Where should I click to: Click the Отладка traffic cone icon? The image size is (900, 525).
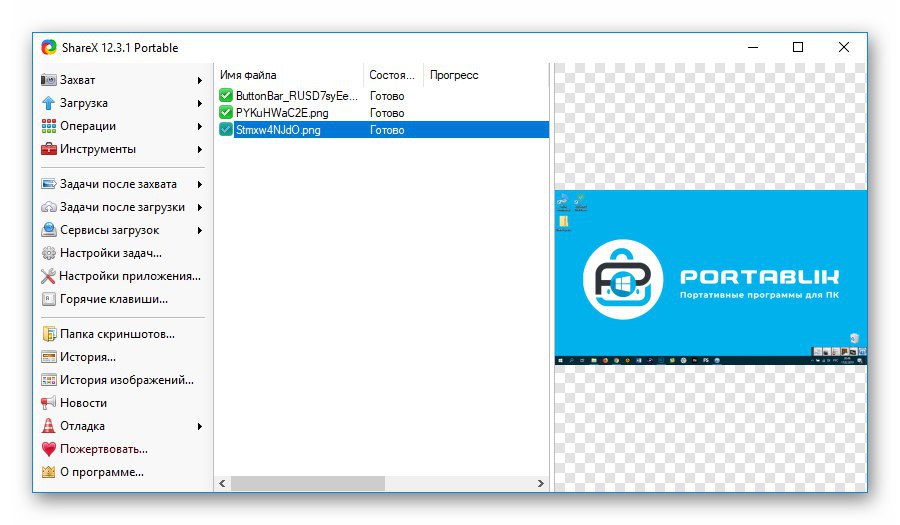point(49,426)
